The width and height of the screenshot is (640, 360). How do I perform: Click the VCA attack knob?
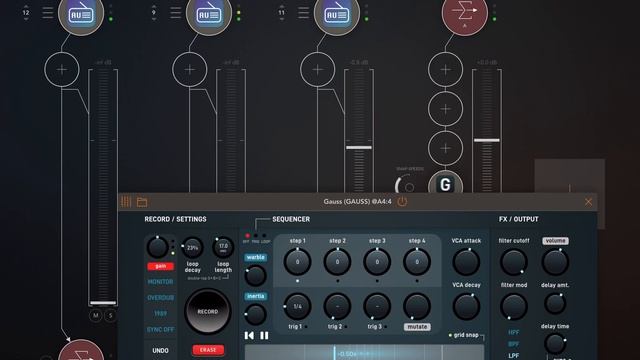pyautogui.click(x=466, y=262)
